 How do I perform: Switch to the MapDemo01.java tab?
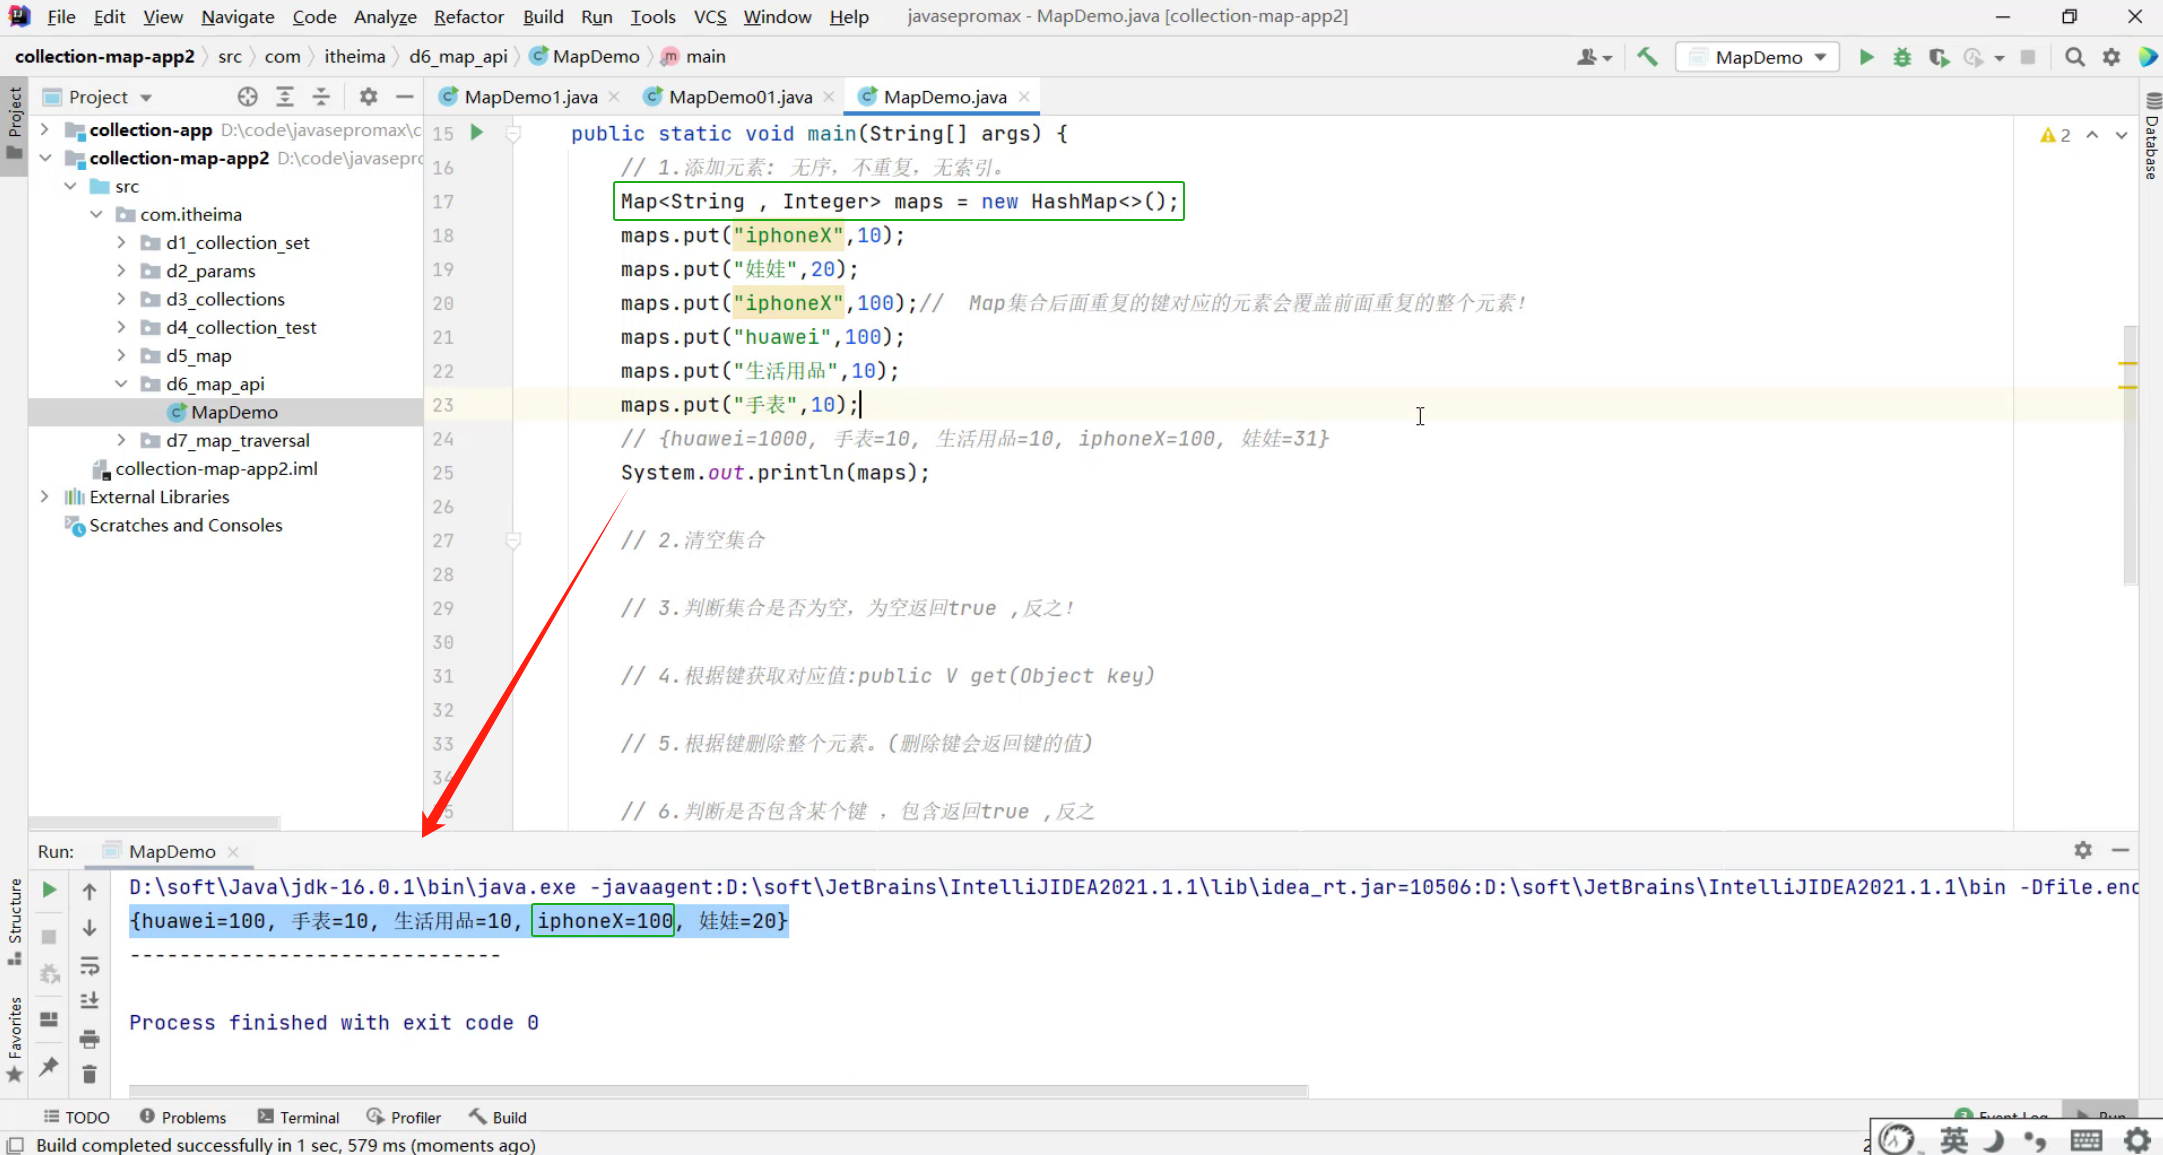[x=739, y=97]
